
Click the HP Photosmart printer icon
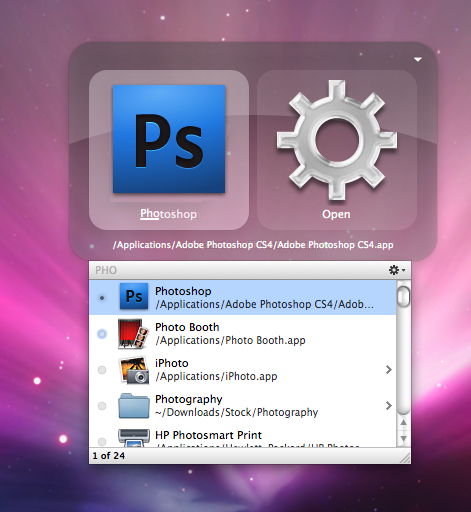[134, 438]
